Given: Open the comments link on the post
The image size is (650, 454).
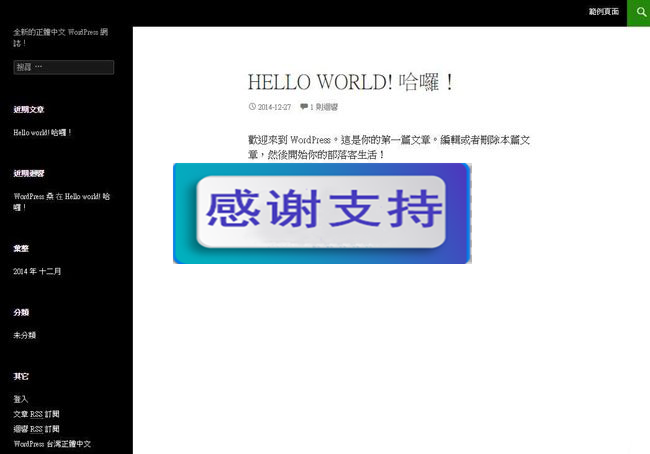Looking at the screenshot, I should pos(323,107).
